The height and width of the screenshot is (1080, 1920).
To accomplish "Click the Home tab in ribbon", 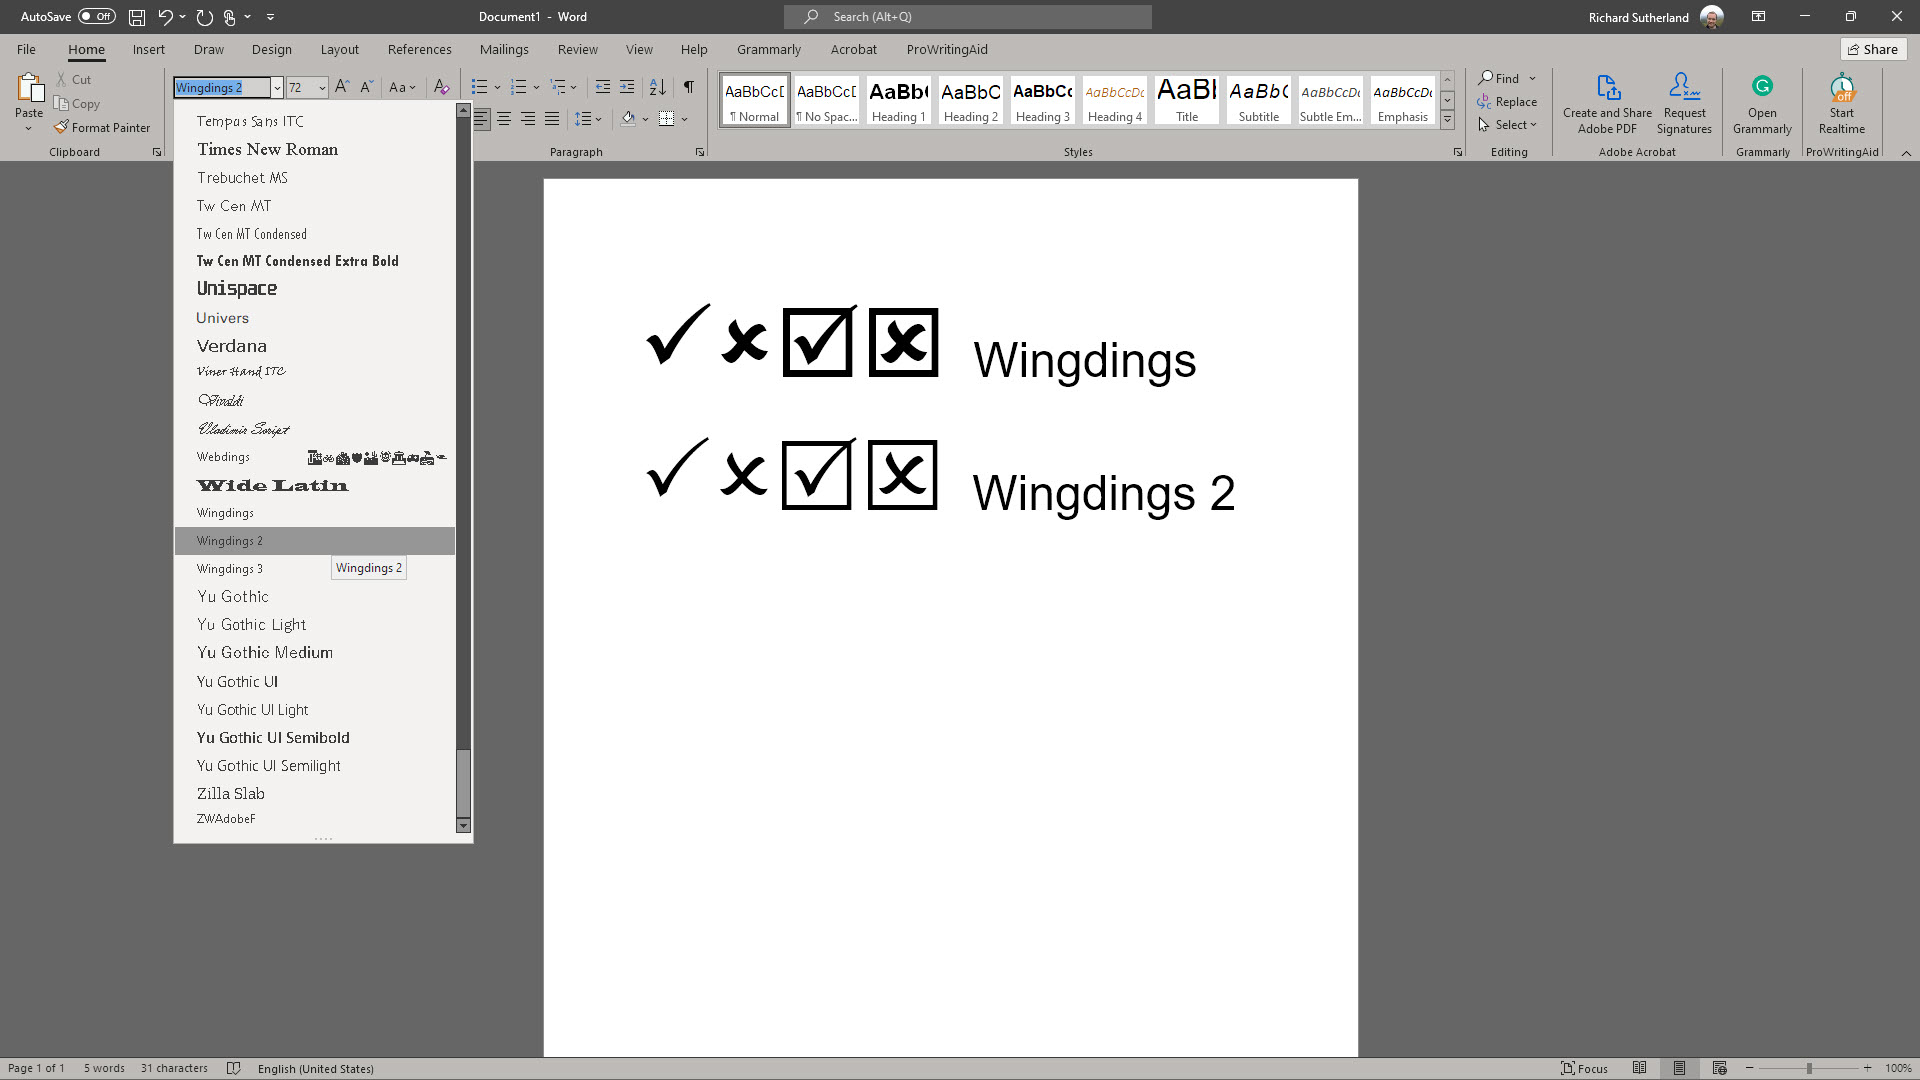I will [86, 49].
